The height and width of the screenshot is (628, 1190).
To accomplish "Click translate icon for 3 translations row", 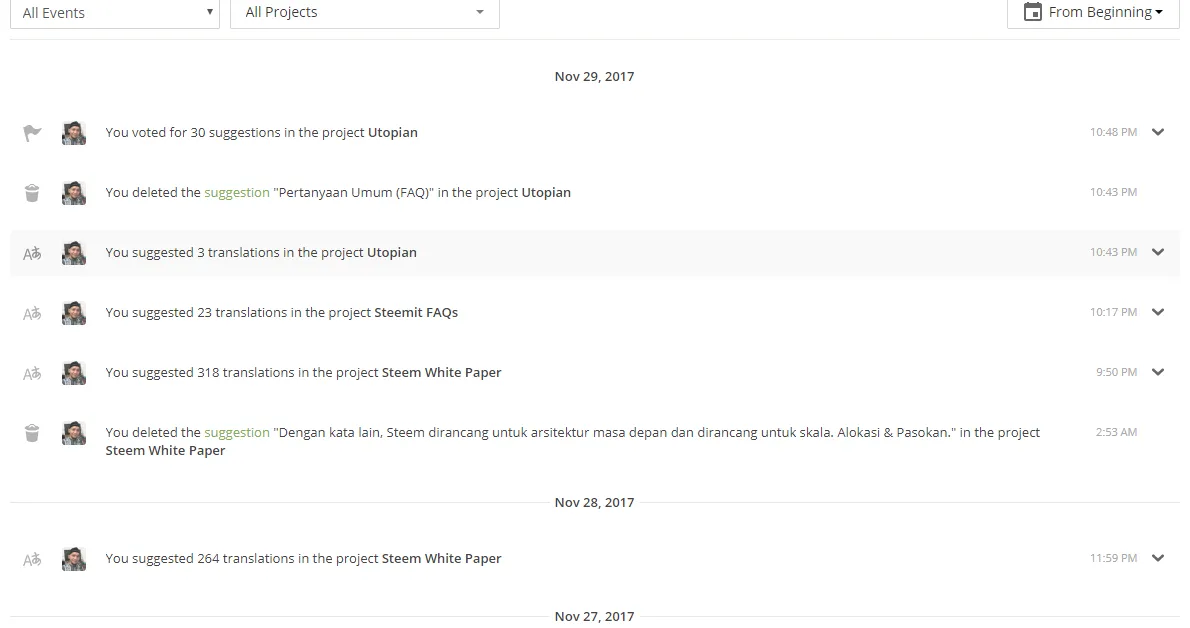I will (x=32, y=254).
